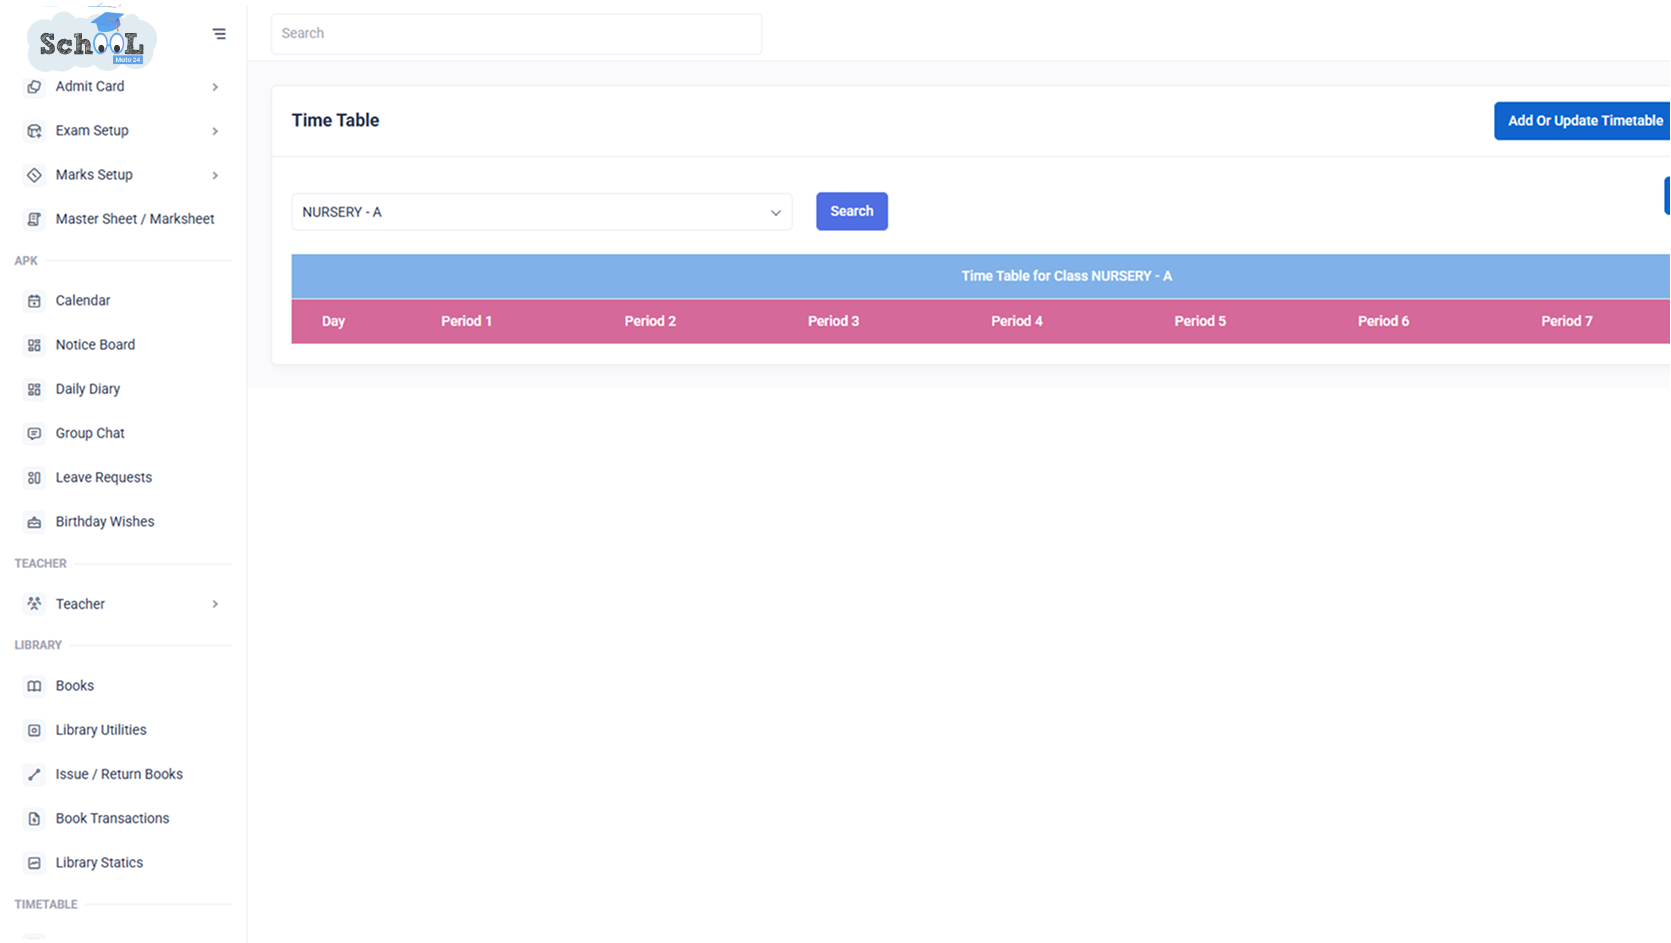The height and width of the screenshot is (943, 1671).
Task: Click the School logo
Action: (92, 39)
